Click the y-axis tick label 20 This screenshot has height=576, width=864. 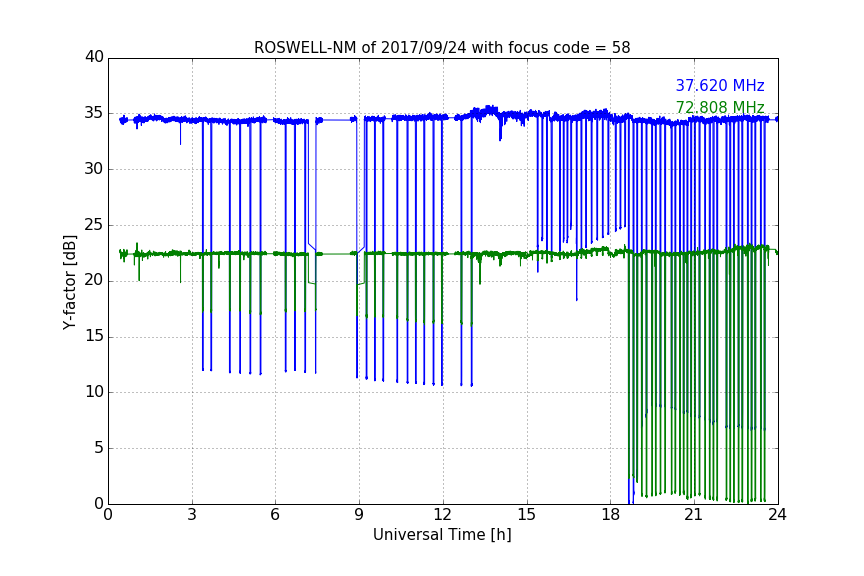point(94,281)
